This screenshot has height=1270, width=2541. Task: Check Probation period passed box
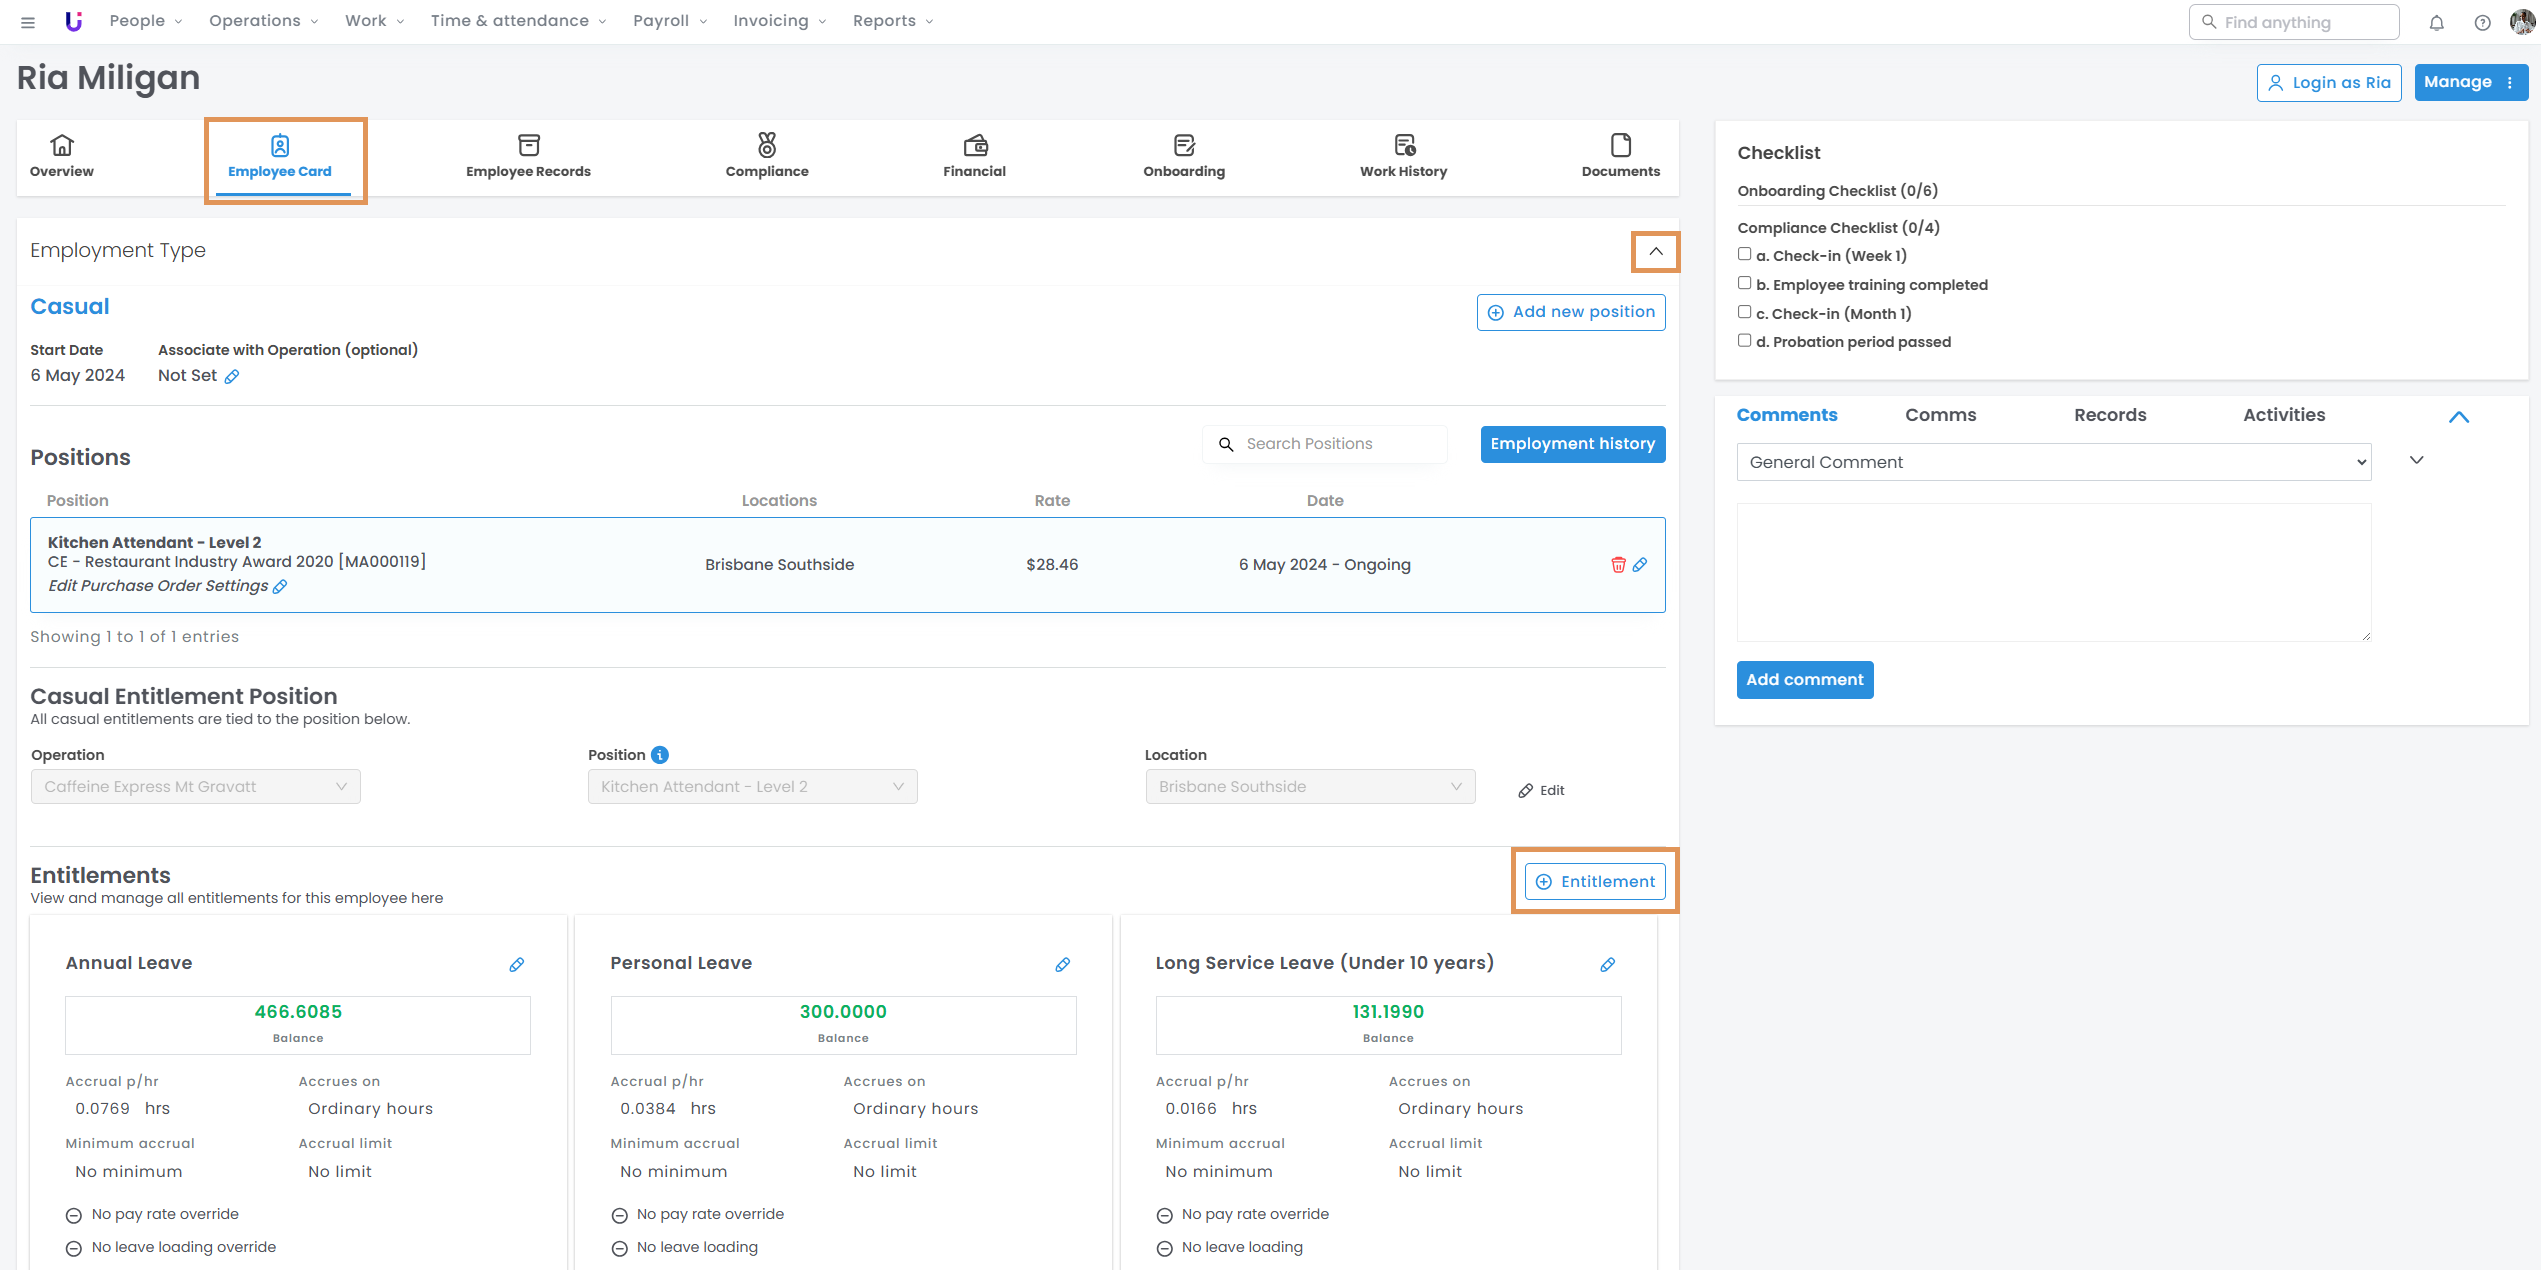point(1744,341)
